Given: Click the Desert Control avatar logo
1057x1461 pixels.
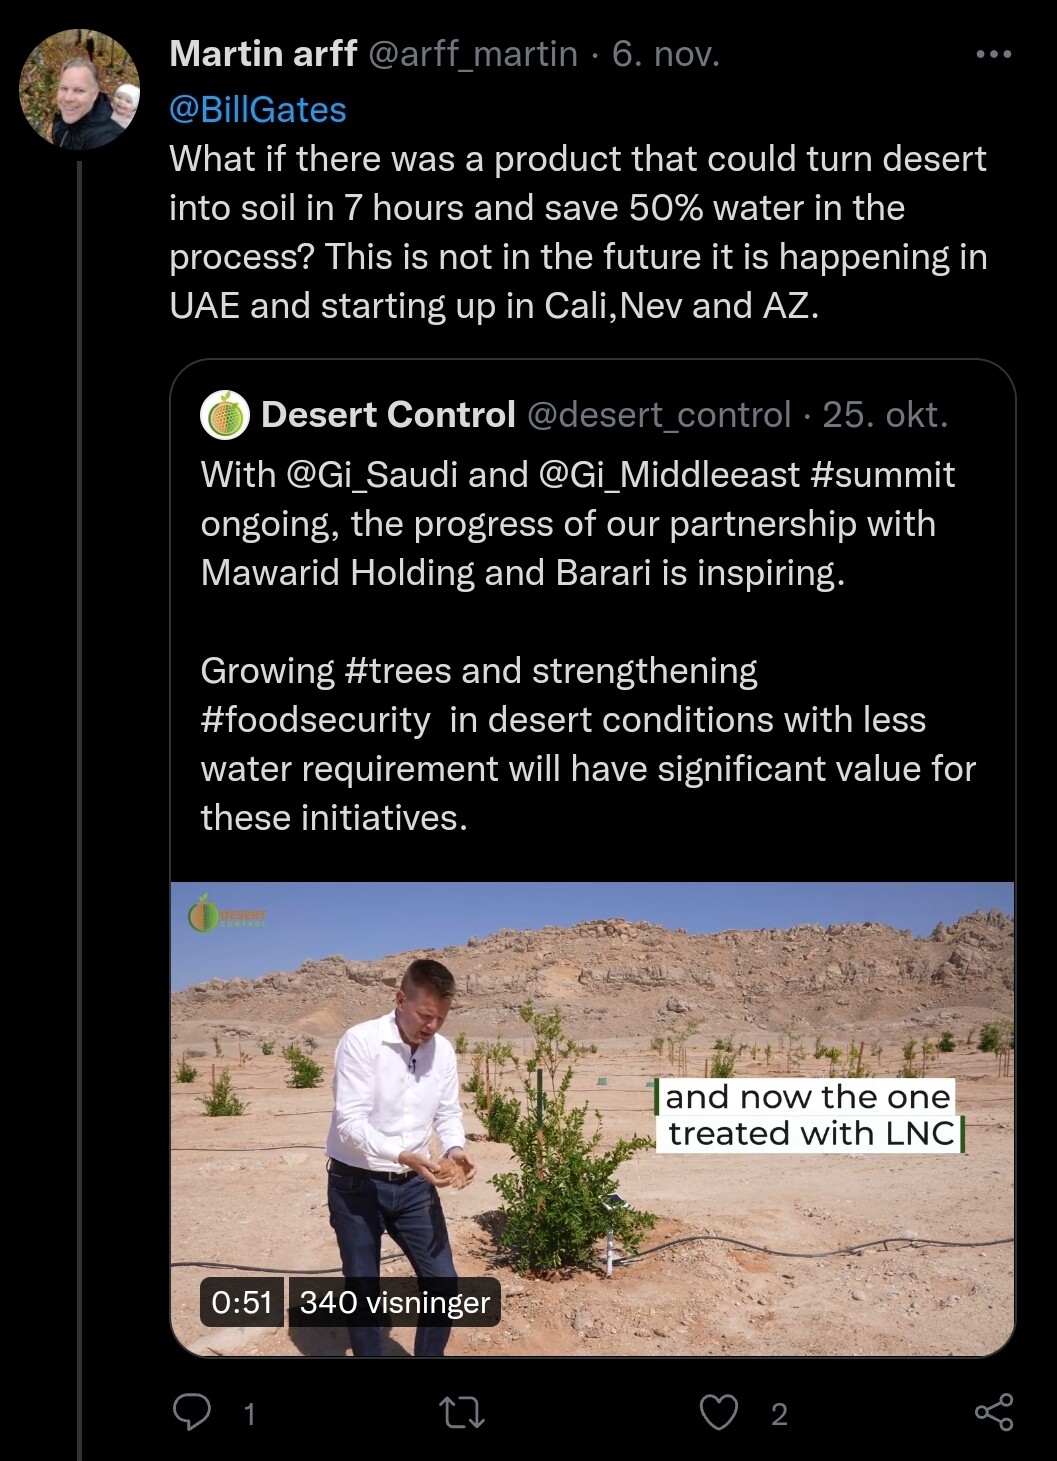Looking at the screenshot, I should coord(224,415).
